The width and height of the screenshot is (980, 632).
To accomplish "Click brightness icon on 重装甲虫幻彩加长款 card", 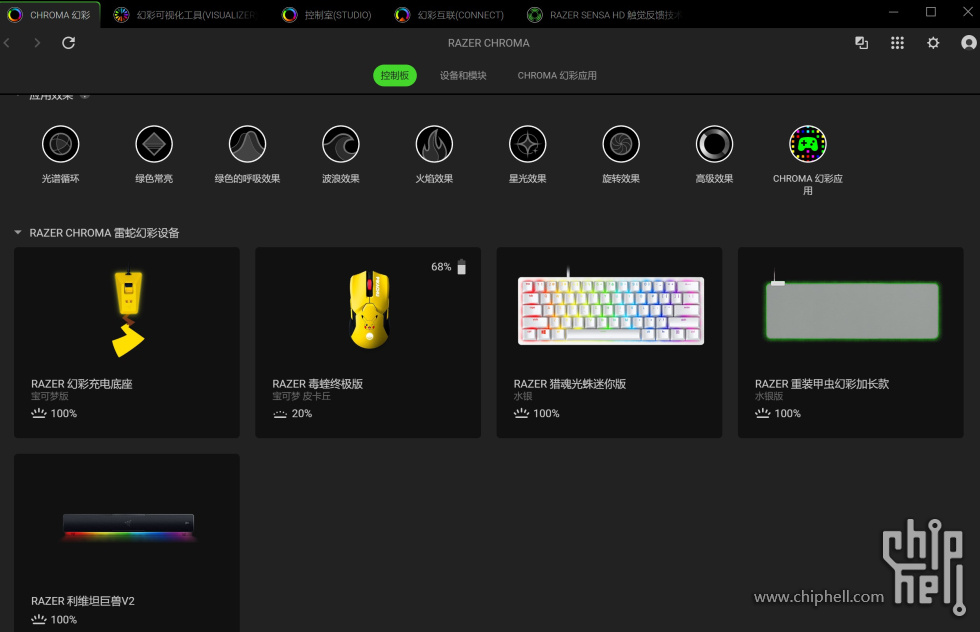I will 762,413.
